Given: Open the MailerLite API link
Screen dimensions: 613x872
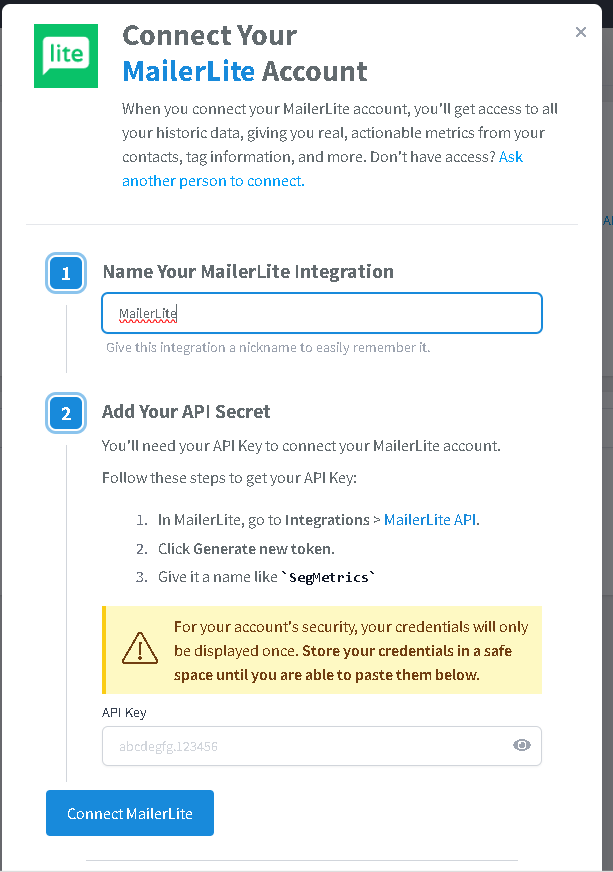Looking at the screenshot, I should coord(430,519).
